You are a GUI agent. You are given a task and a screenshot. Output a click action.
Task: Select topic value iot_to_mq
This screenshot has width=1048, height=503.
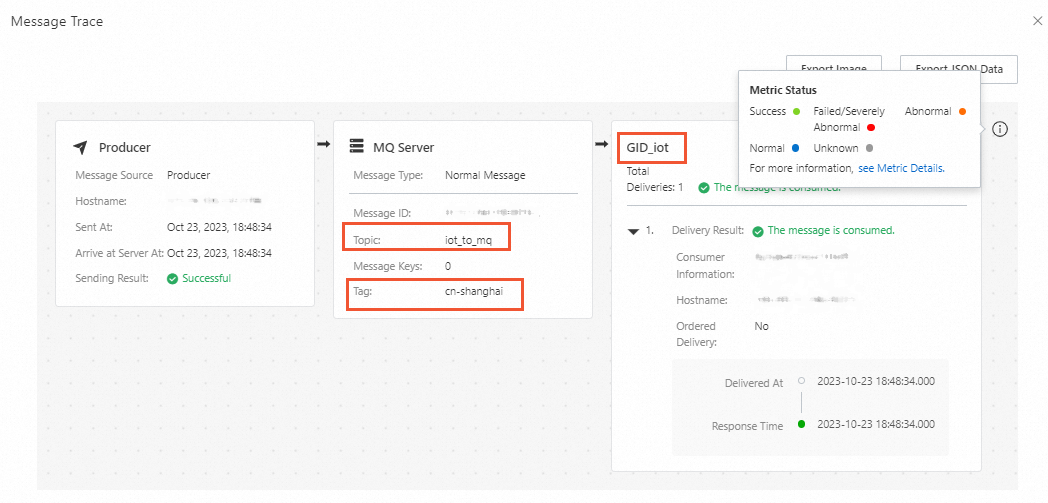pyautogui.click(x=469, y=240)
